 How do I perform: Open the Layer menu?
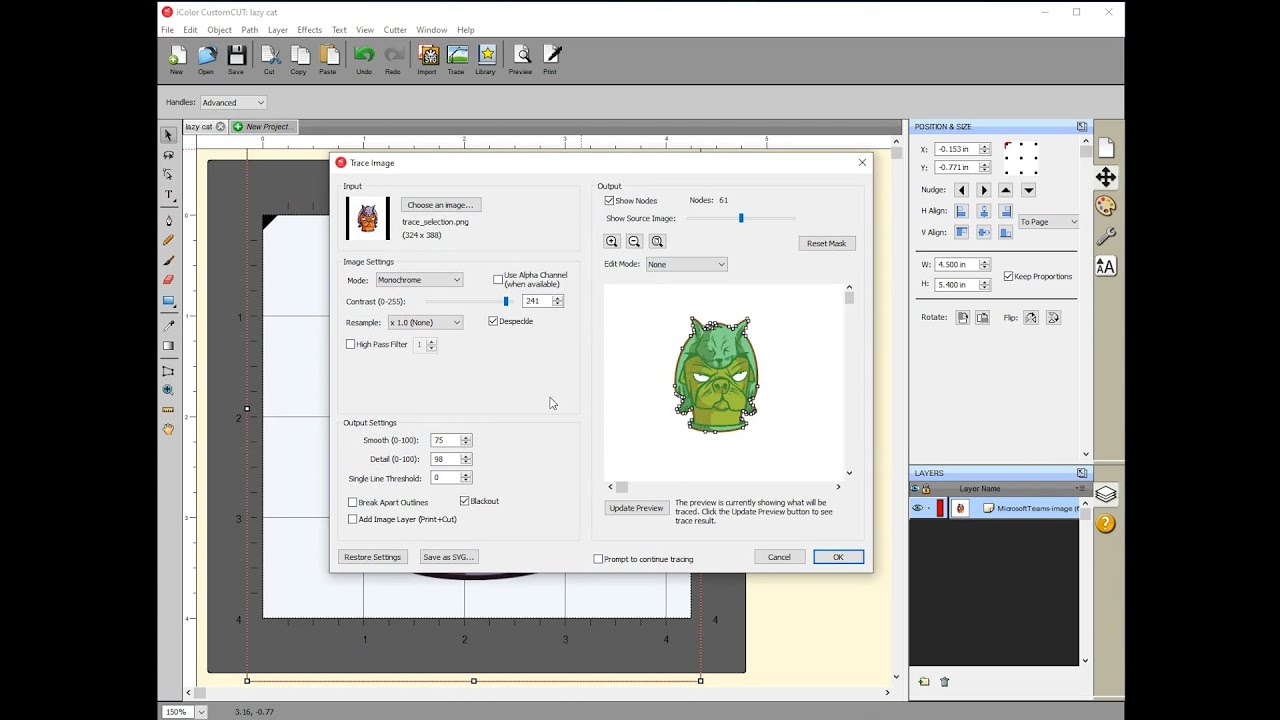pos(278,30)
